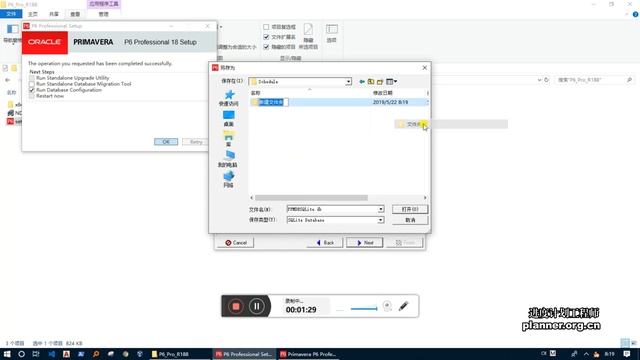
Task: Toggle hidden items checkbox in ribbon
Action: (266, 47)
